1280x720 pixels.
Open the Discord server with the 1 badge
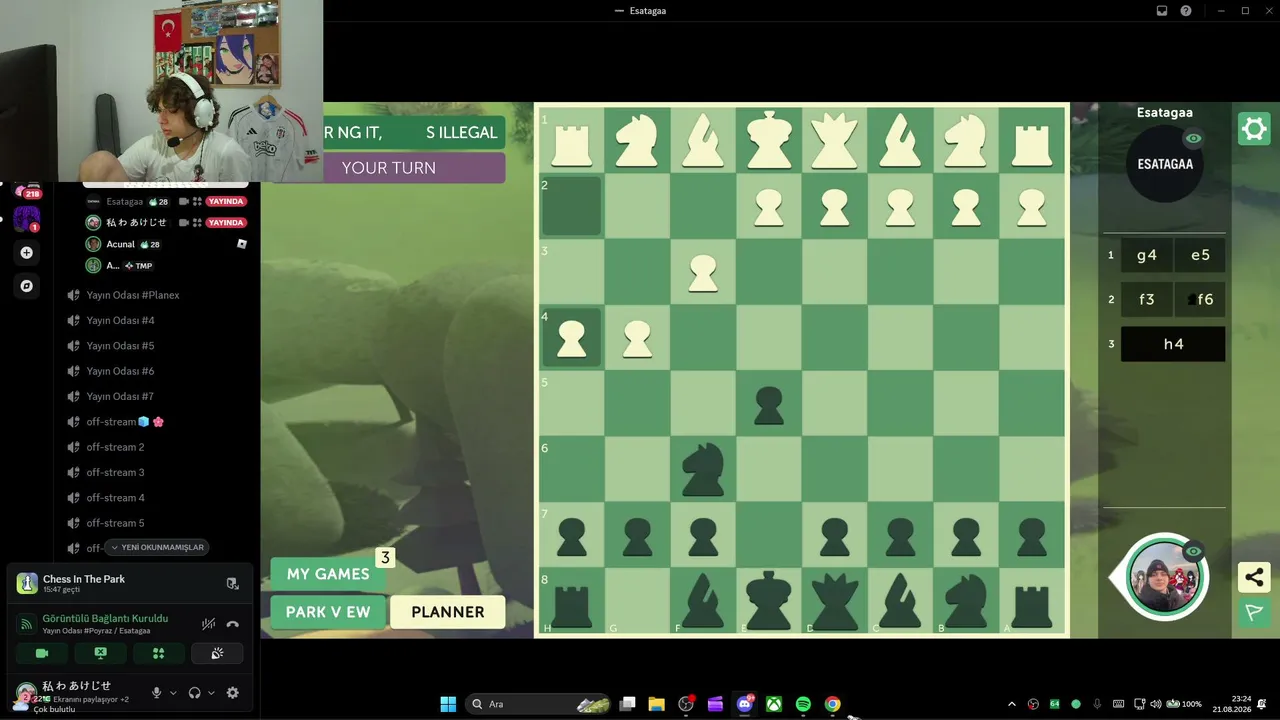tap(27, 218)
